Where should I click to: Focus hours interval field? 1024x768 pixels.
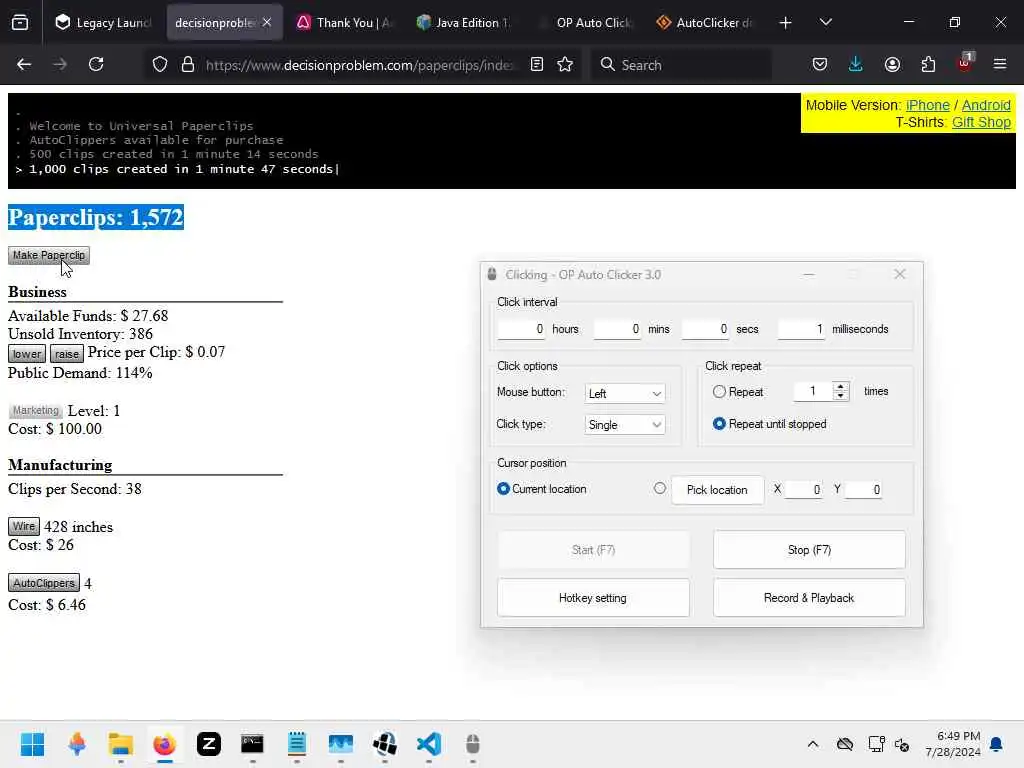(521, 329)
